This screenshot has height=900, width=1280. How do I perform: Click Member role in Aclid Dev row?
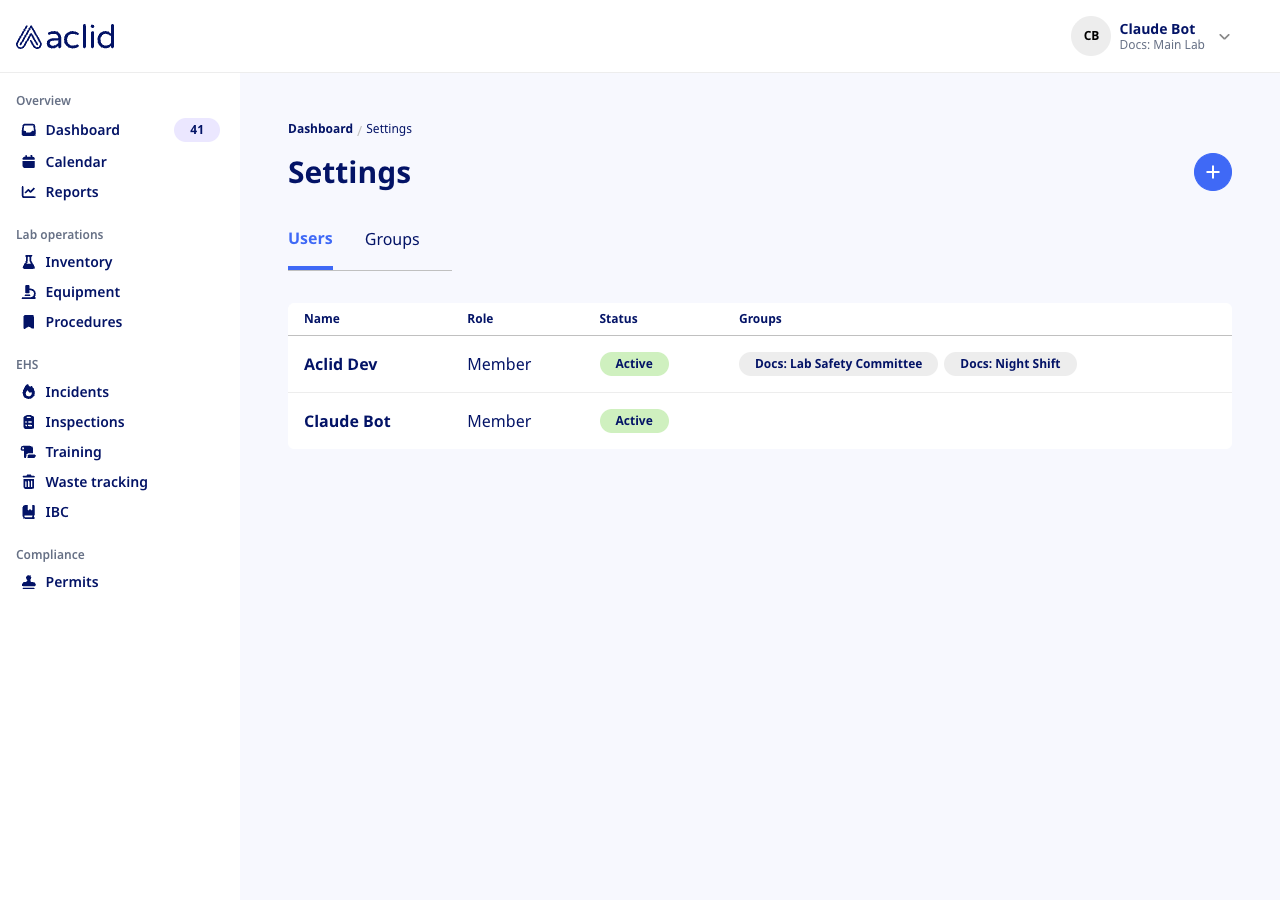click(499, 364)
